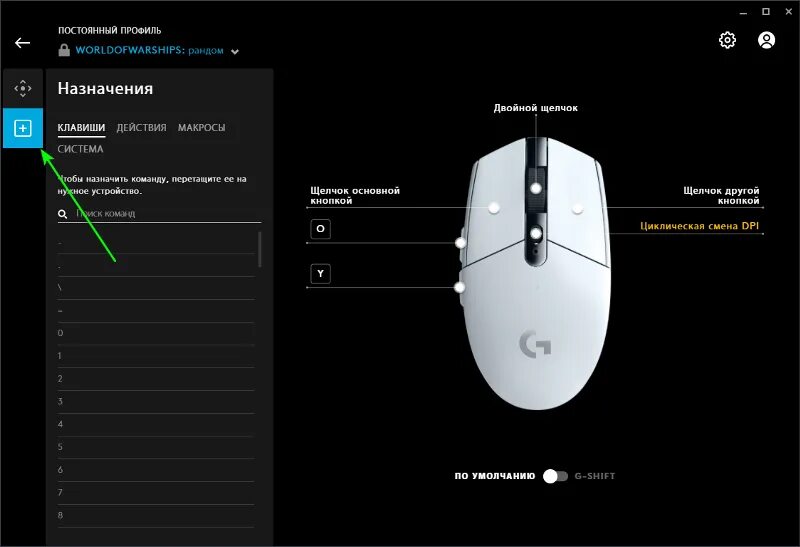Switch to the ДЕЙСТВИЯ tab
The image size is (800, 547).
(x=141, y=128)
